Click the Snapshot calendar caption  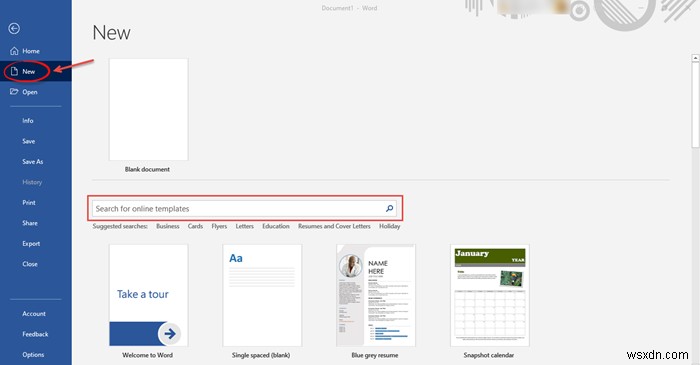coord(489,355)
